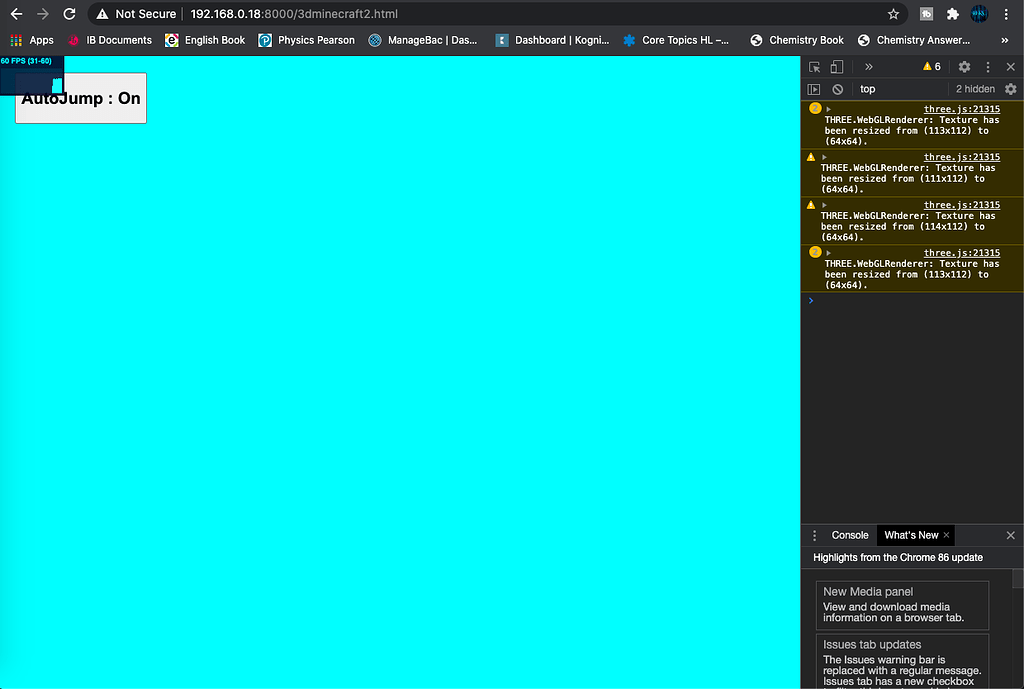Click the What's New panel scrollbar thumb
The width and height of the screenshot is (1024, 689).
1017,578
